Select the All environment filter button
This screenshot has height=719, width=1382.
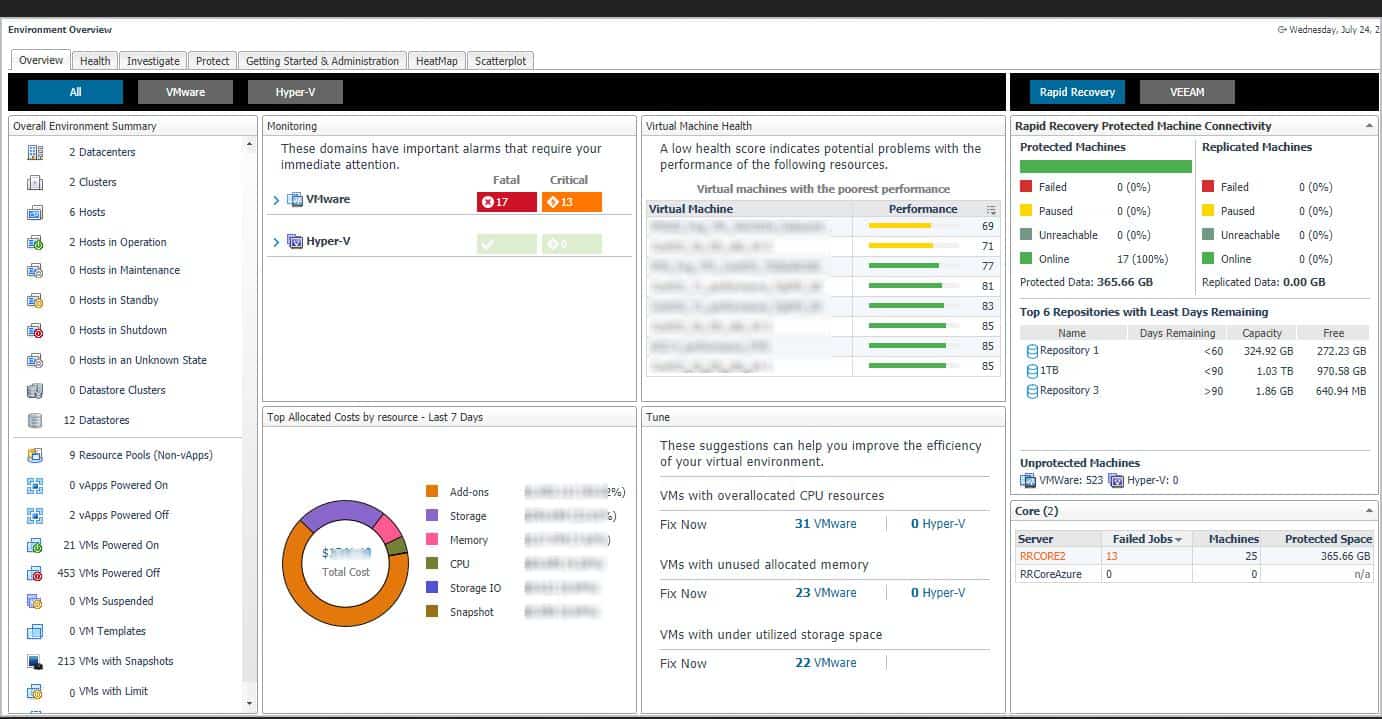point(75,92)
